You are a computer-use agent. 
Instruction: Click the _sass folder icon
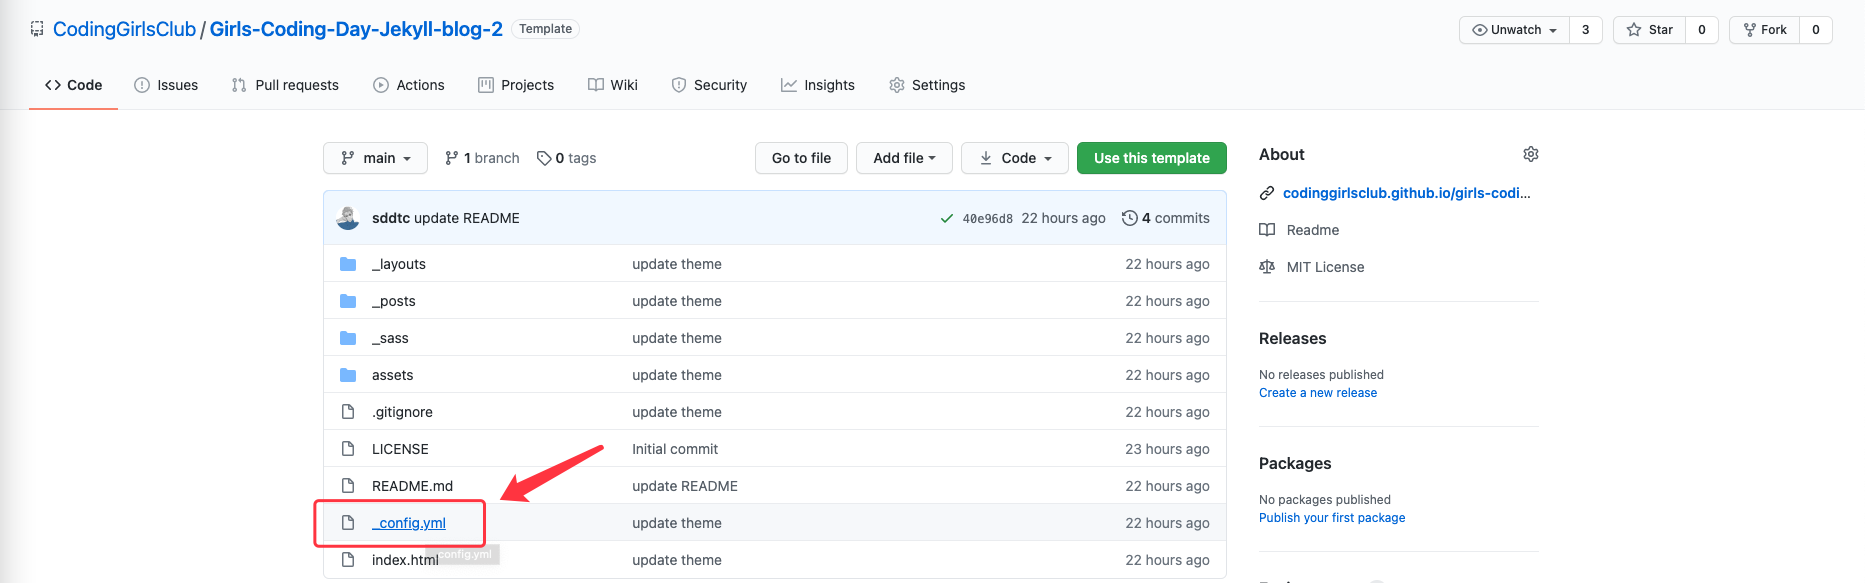[348, 338]
